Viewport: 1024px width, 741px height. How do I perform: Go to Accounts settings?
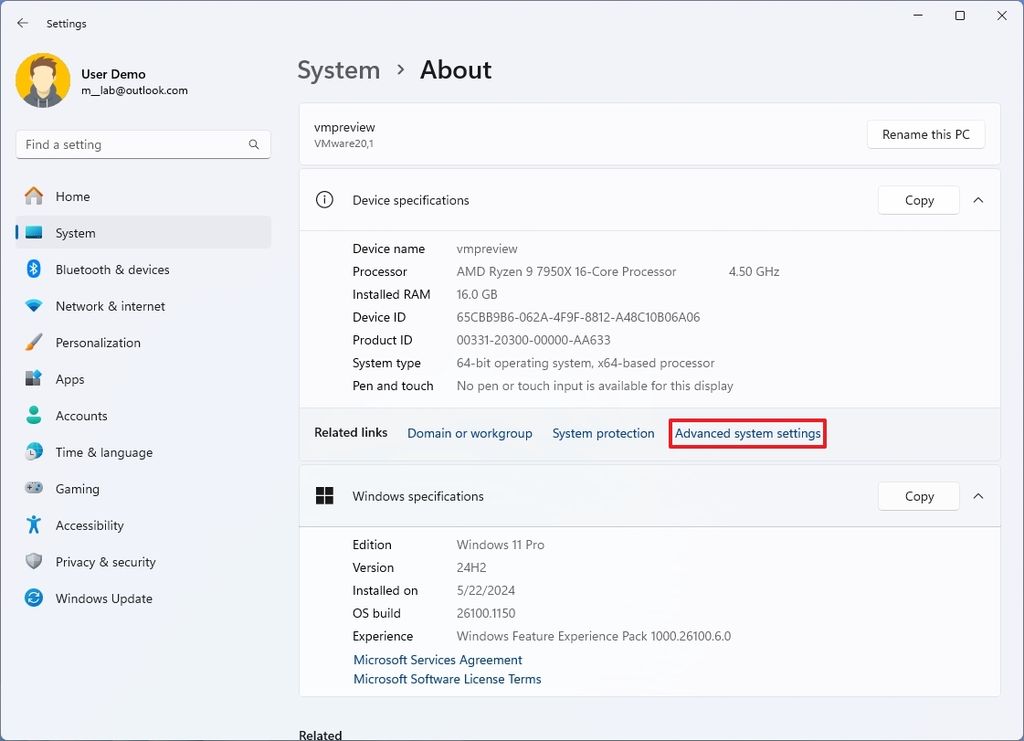81,415
